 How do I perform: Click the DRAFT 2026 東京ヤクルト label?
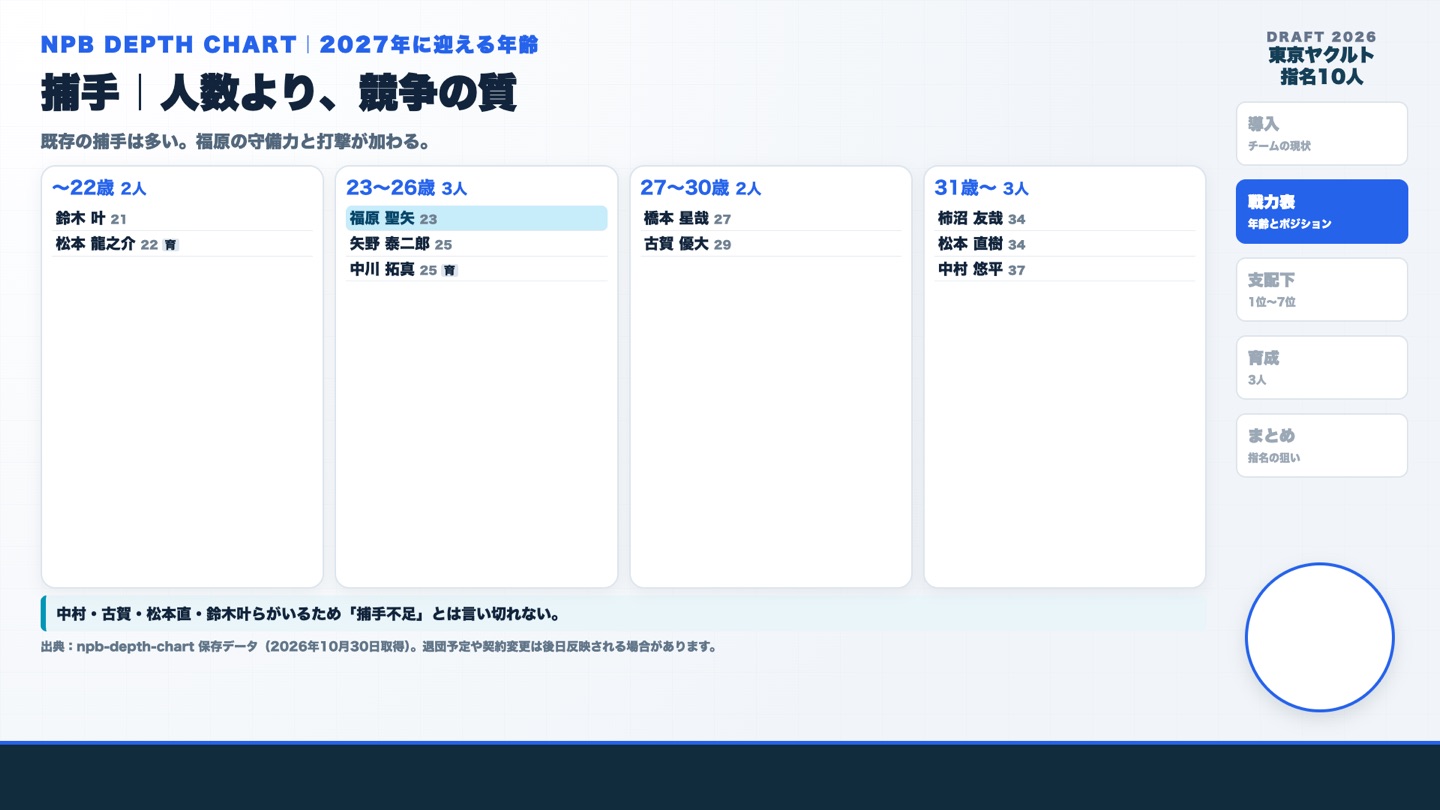coord(1321,59)
